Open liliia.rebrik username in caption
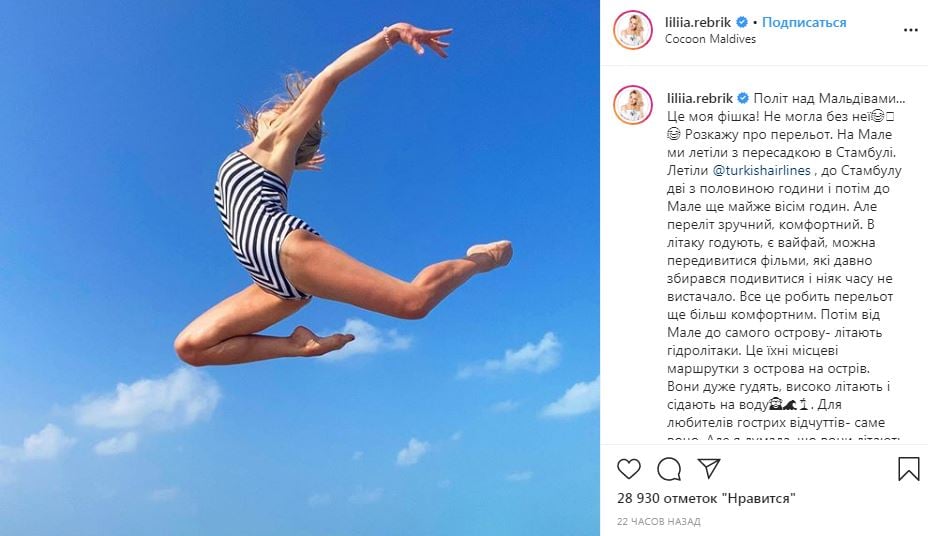The image size is (928, 536). [x=700, y=98]
